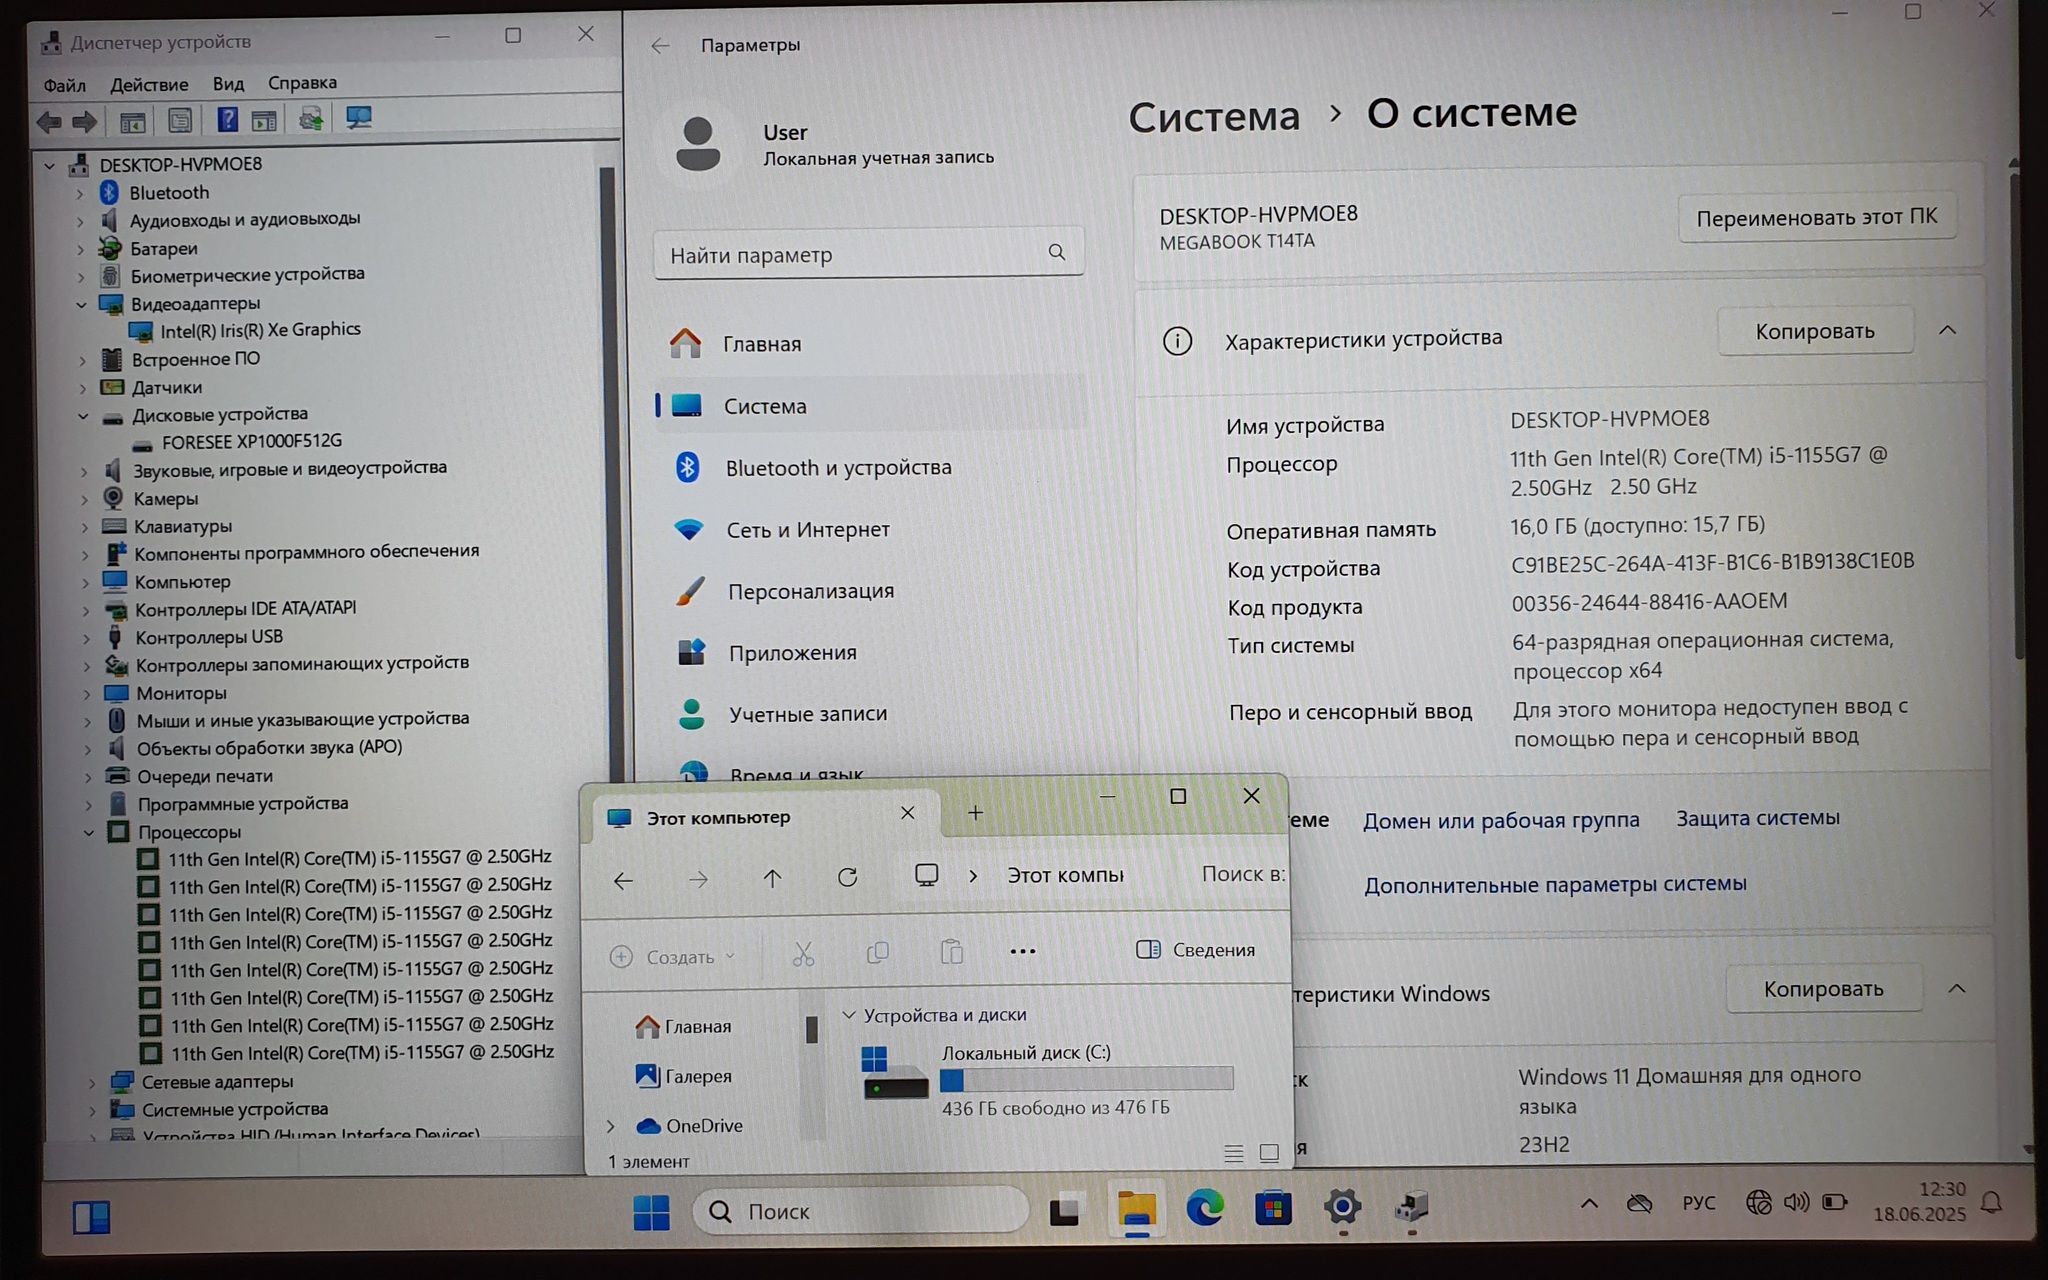Screen dimensions: 2048x1280
Task: Click the Cut scissors icon in Explorer
Action: [x=803, y=953]
